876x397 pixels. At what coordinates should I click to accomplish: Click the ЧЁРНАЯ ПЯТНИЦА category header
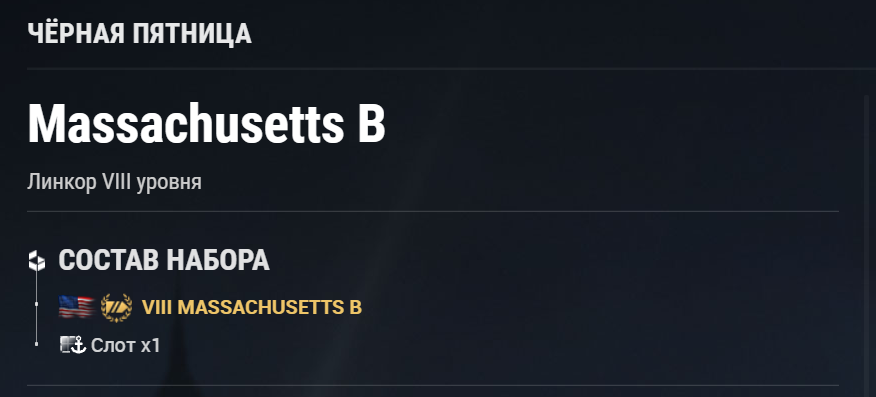click(x=140, y=34)
